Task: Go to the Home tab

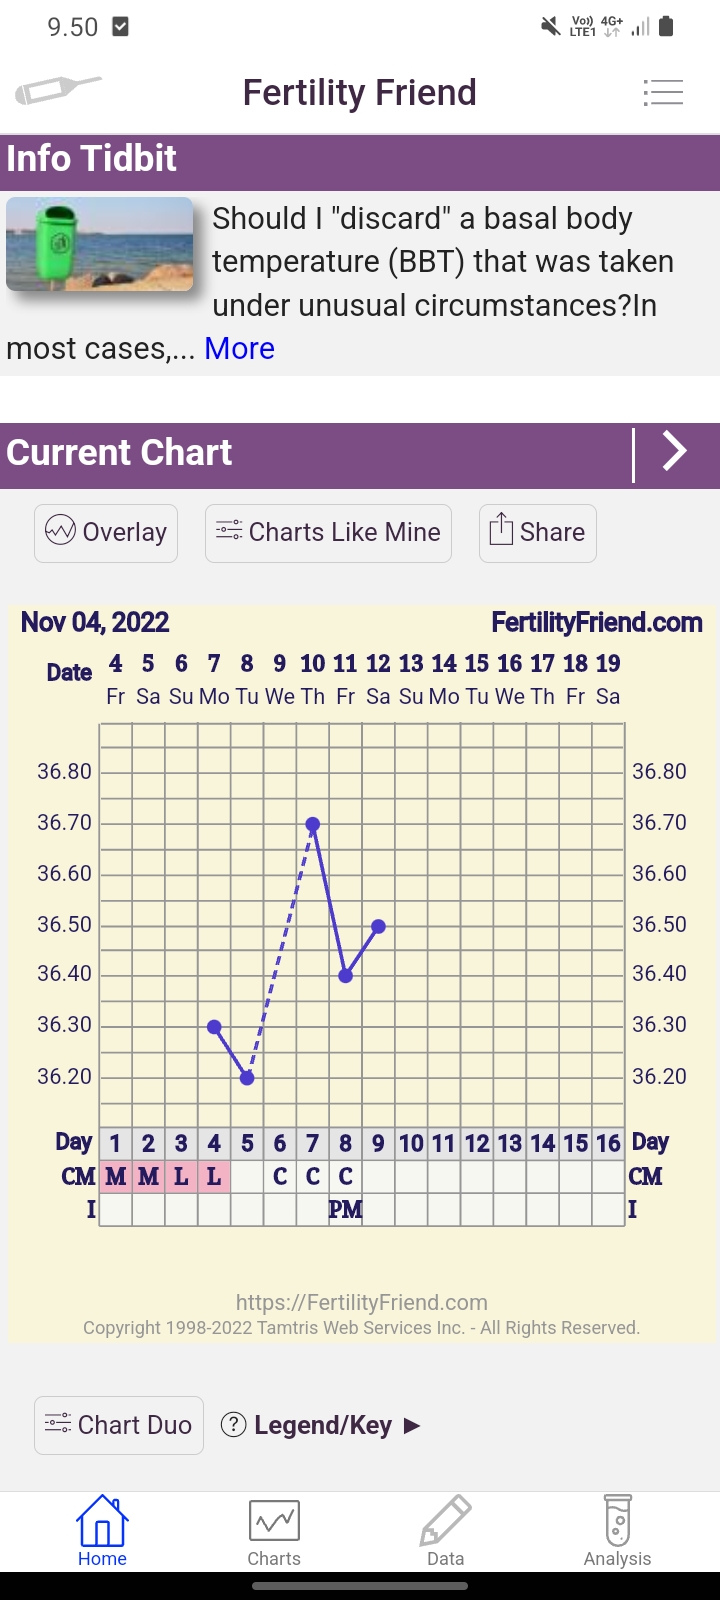Action: pos(102,1531)
